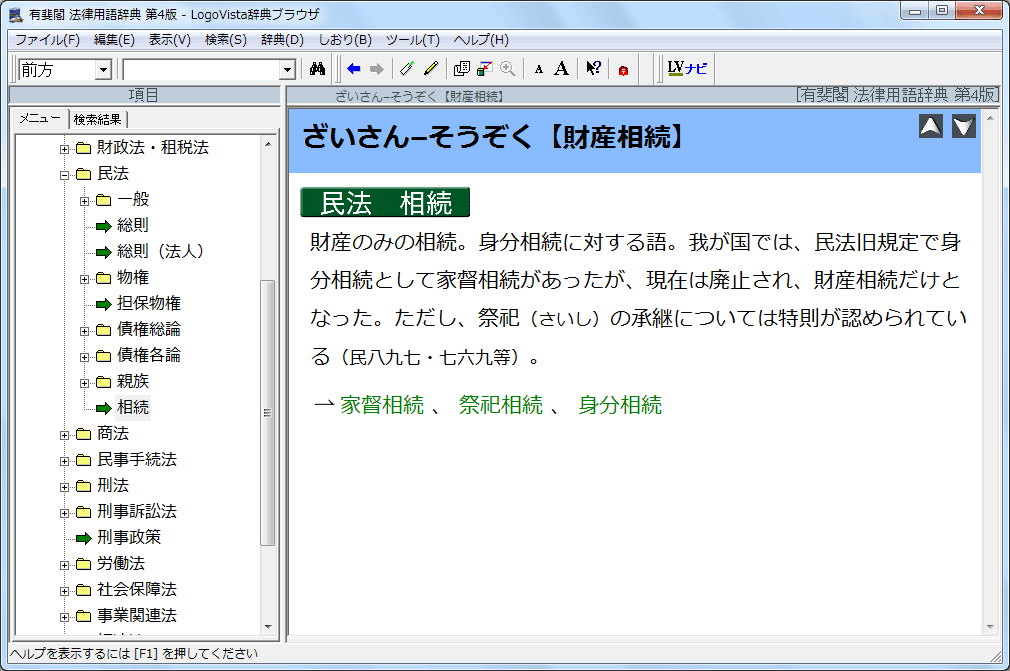Expand the 商法 tree folder
The height and width of the screenshot is (671, 1010).
point(65,434)
